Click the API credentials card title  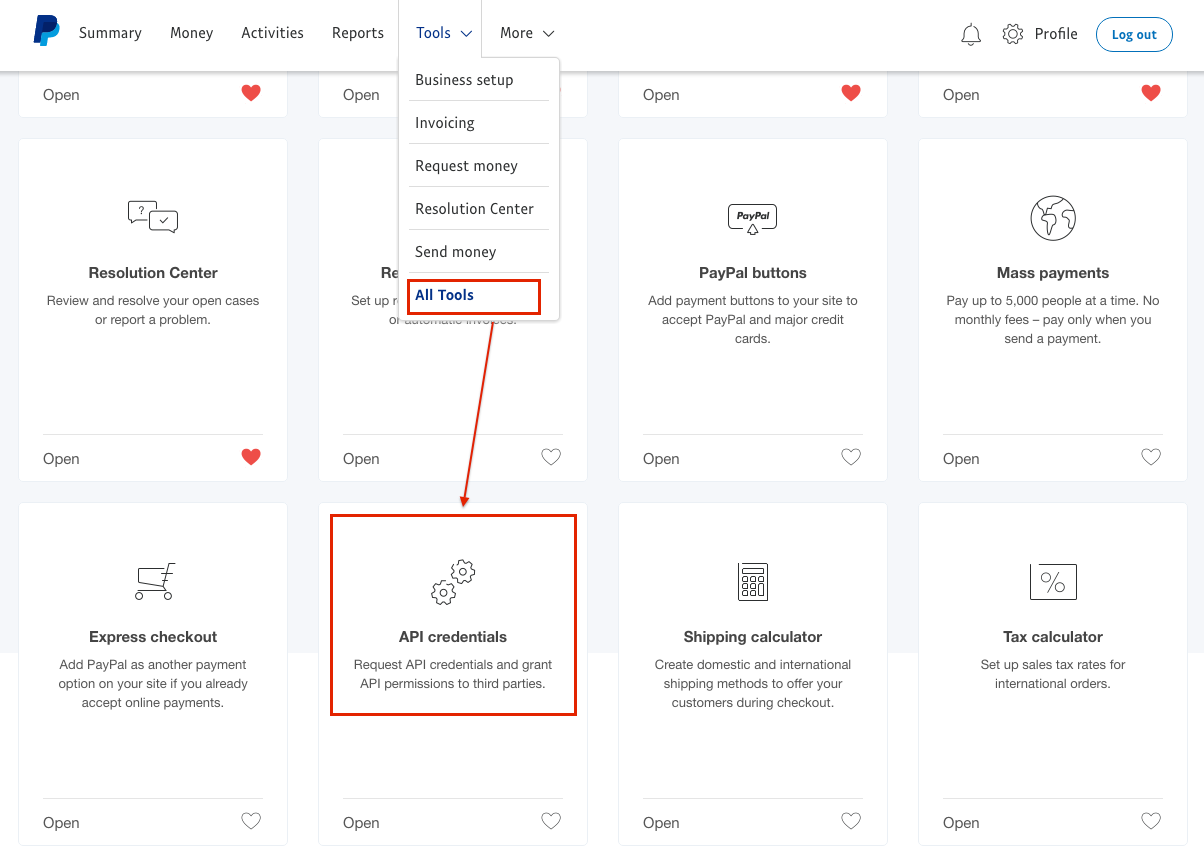click(x=453, y=637)
